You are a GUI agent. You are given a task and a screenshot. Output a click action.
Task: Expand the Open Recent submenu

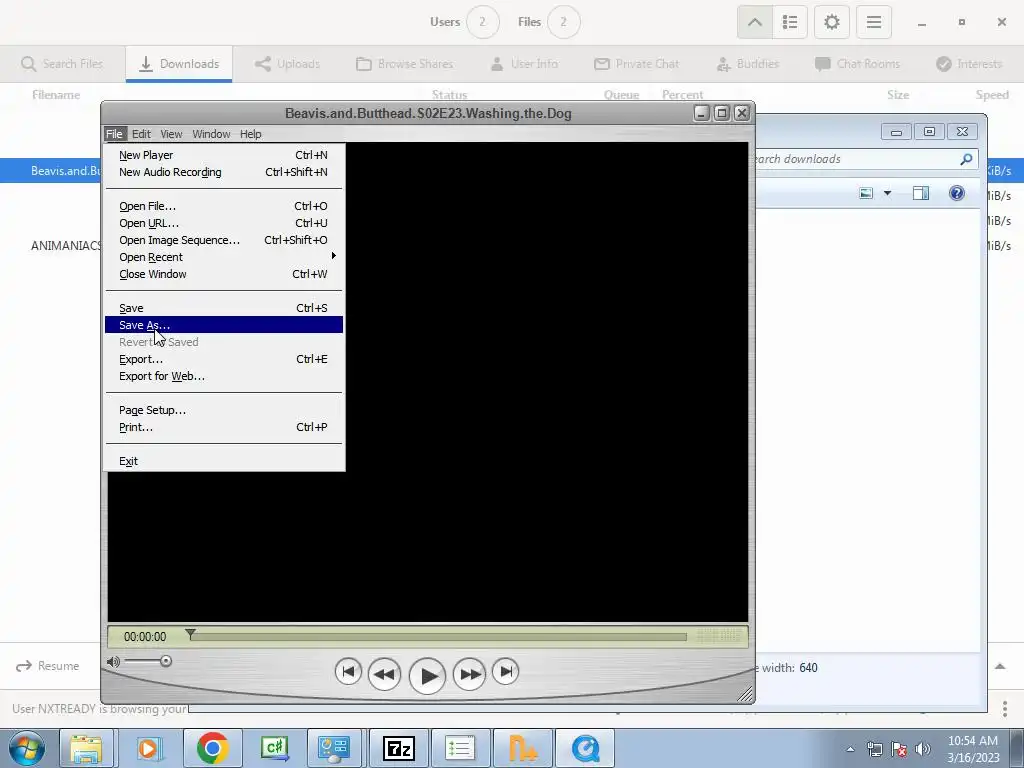pyautogui.click(x=223, y=257)
